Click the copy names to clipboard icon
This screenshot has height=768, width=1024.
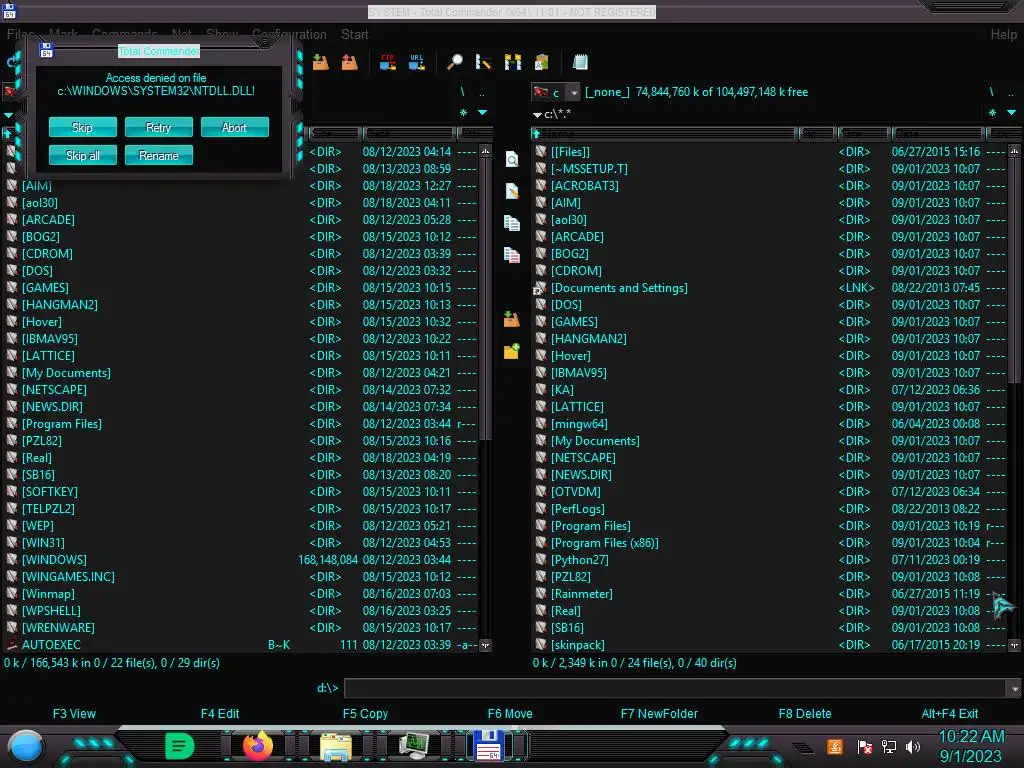point(541,62)
